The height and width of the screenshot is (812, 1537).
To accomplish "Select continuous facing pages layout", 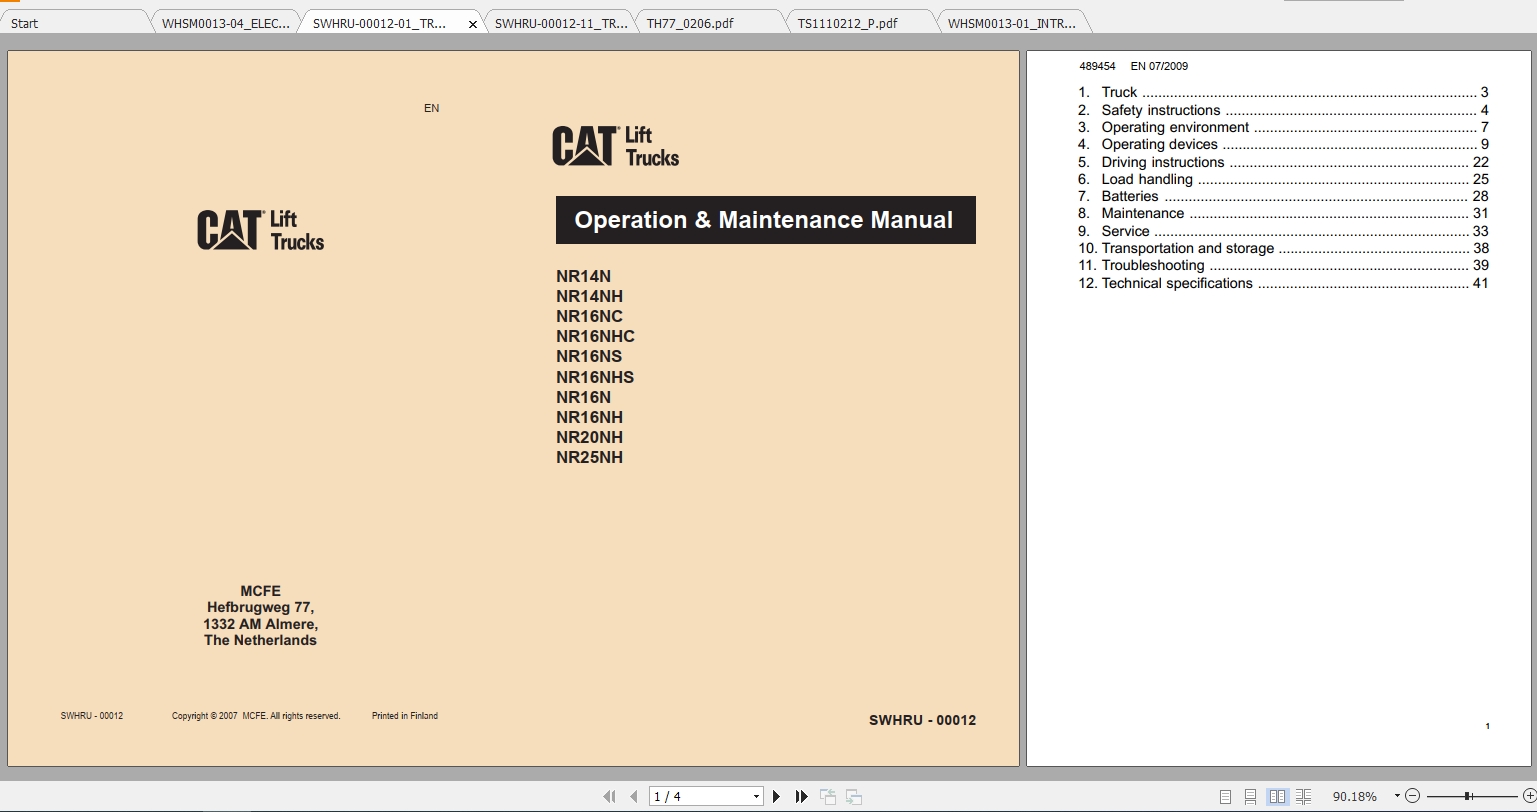I will (1303, 795).
